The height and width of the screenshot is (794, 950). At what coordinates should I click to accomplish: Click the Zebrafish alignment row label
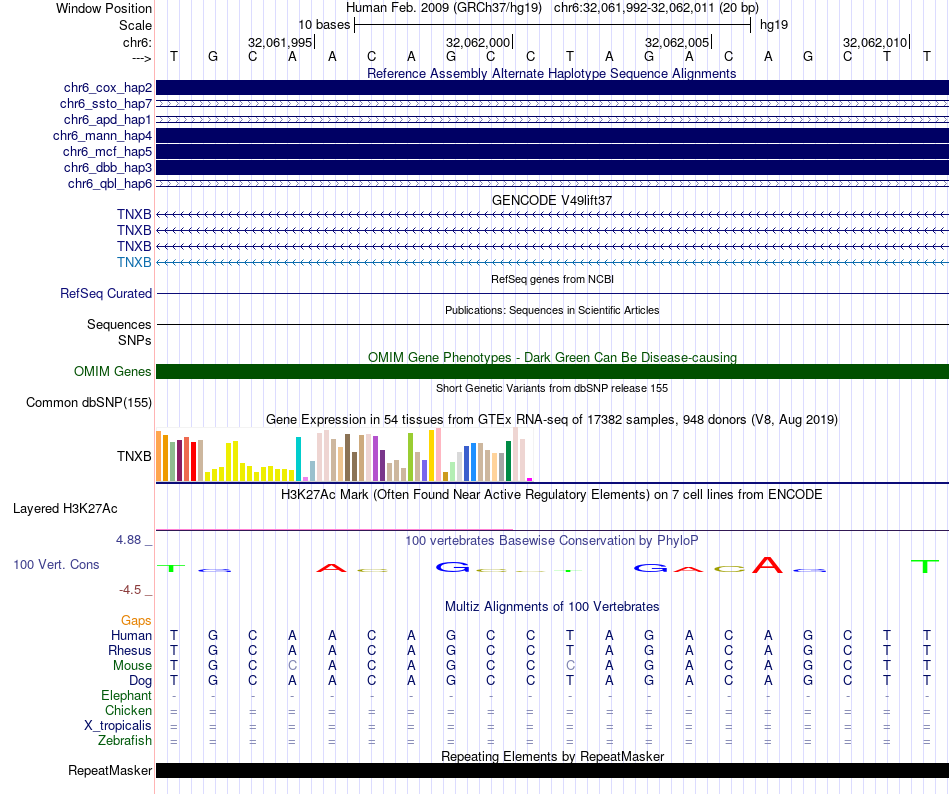125,741
